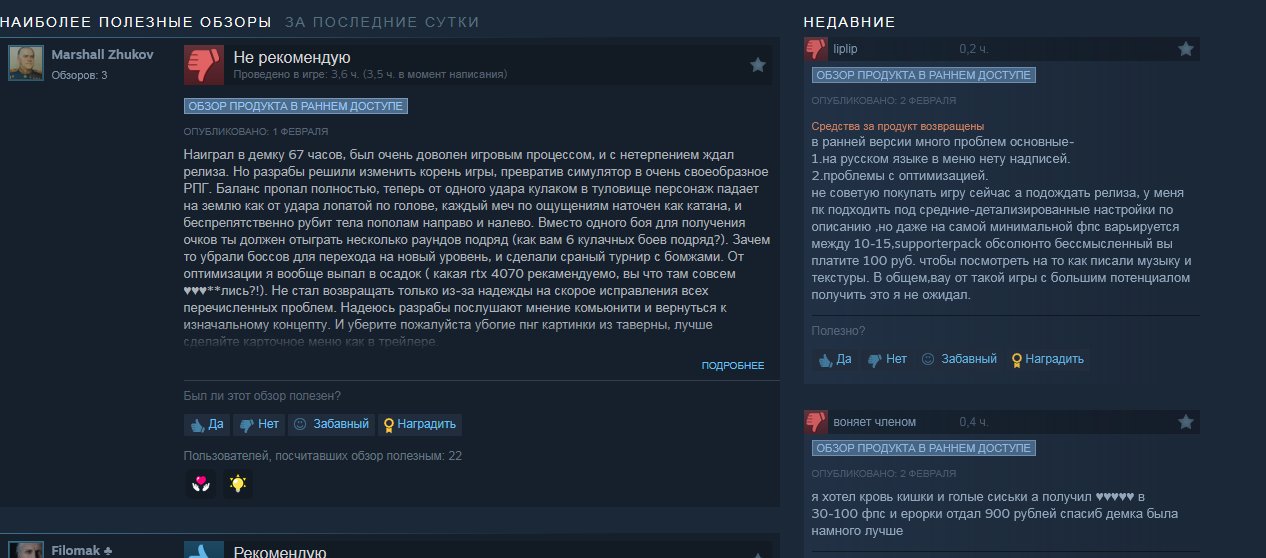
Task: Click Наградить button under the main review
Action: (420, 424)
